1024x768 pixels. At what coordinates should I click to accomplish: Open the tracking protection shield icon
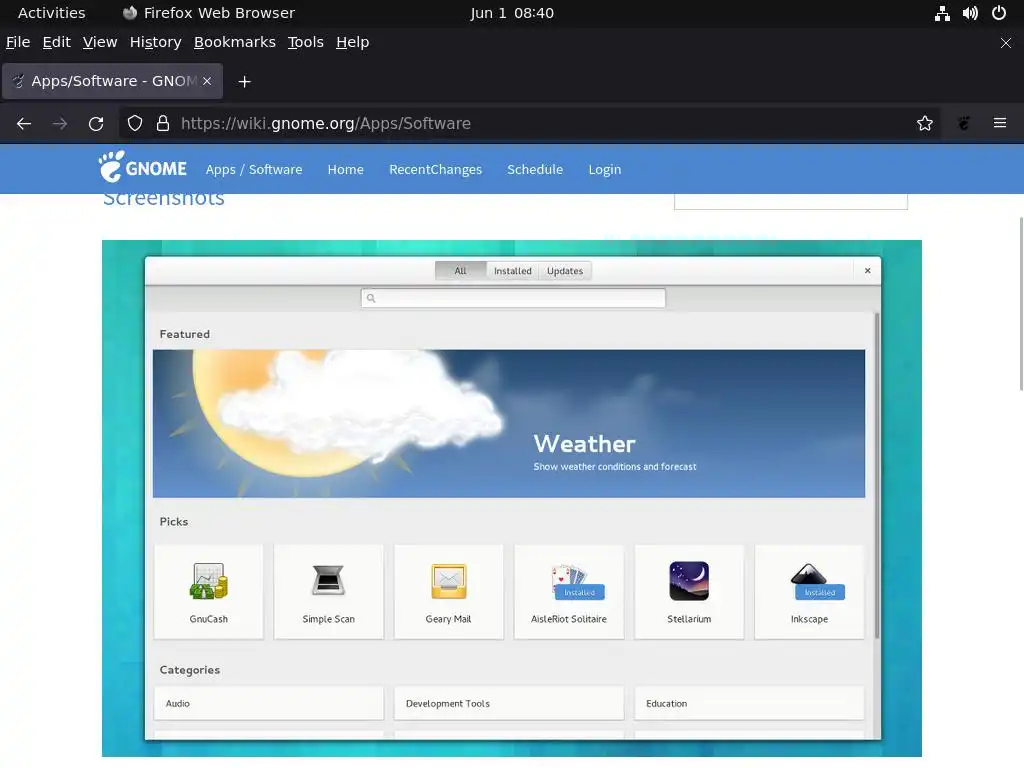tap(135, 123)
